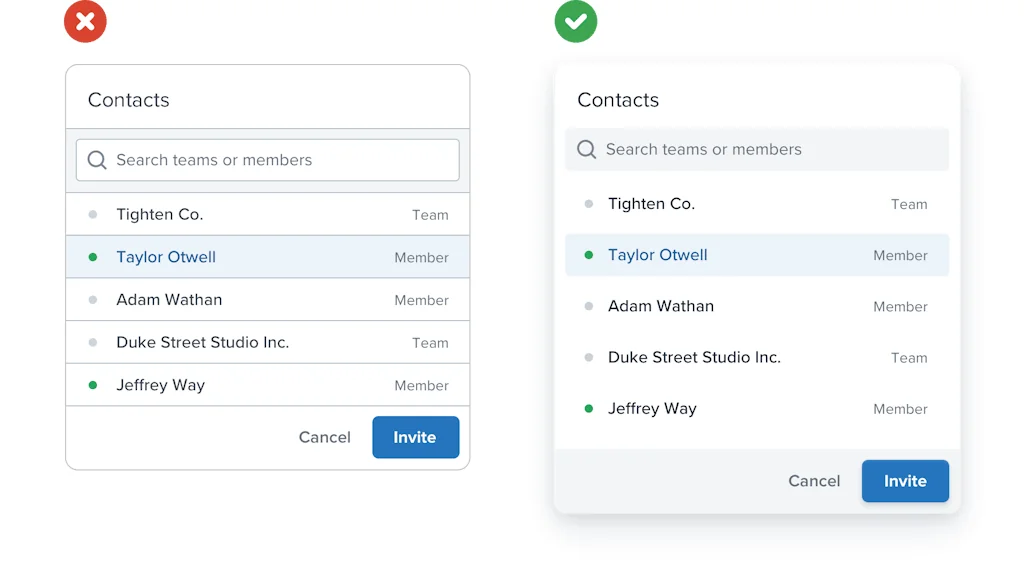
Task: Deselect the highlighted Taylor Otwell row
Action: pos(166,257)
